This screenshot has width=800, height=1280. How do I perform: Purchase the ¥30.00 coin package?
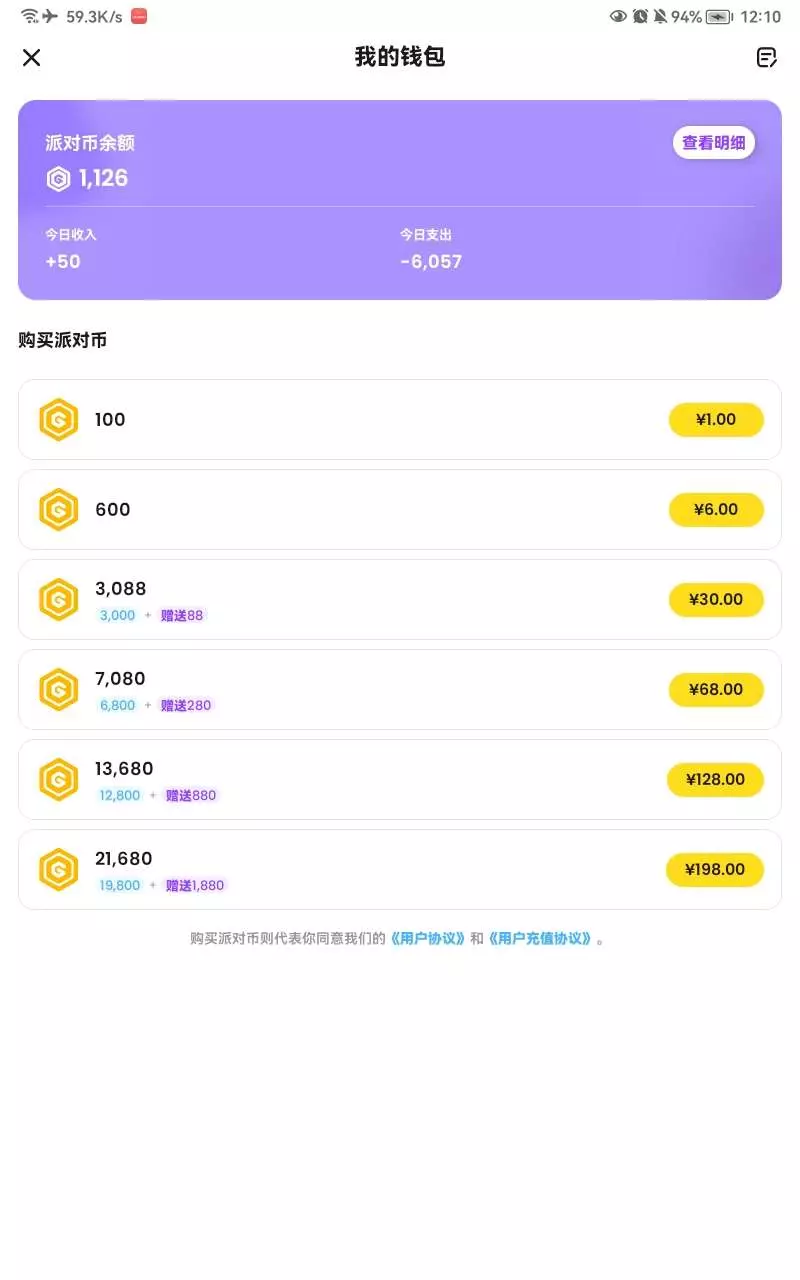tap(716, 600)
